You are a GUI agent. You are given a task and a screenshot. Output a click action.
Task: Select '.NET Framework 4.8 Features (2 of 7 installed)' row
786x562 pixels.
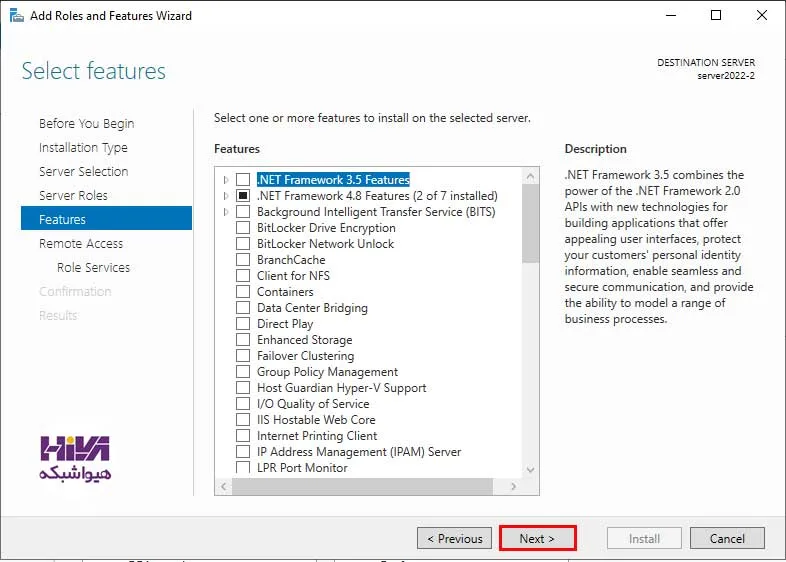pyautogui.click(x=377, y=196)
